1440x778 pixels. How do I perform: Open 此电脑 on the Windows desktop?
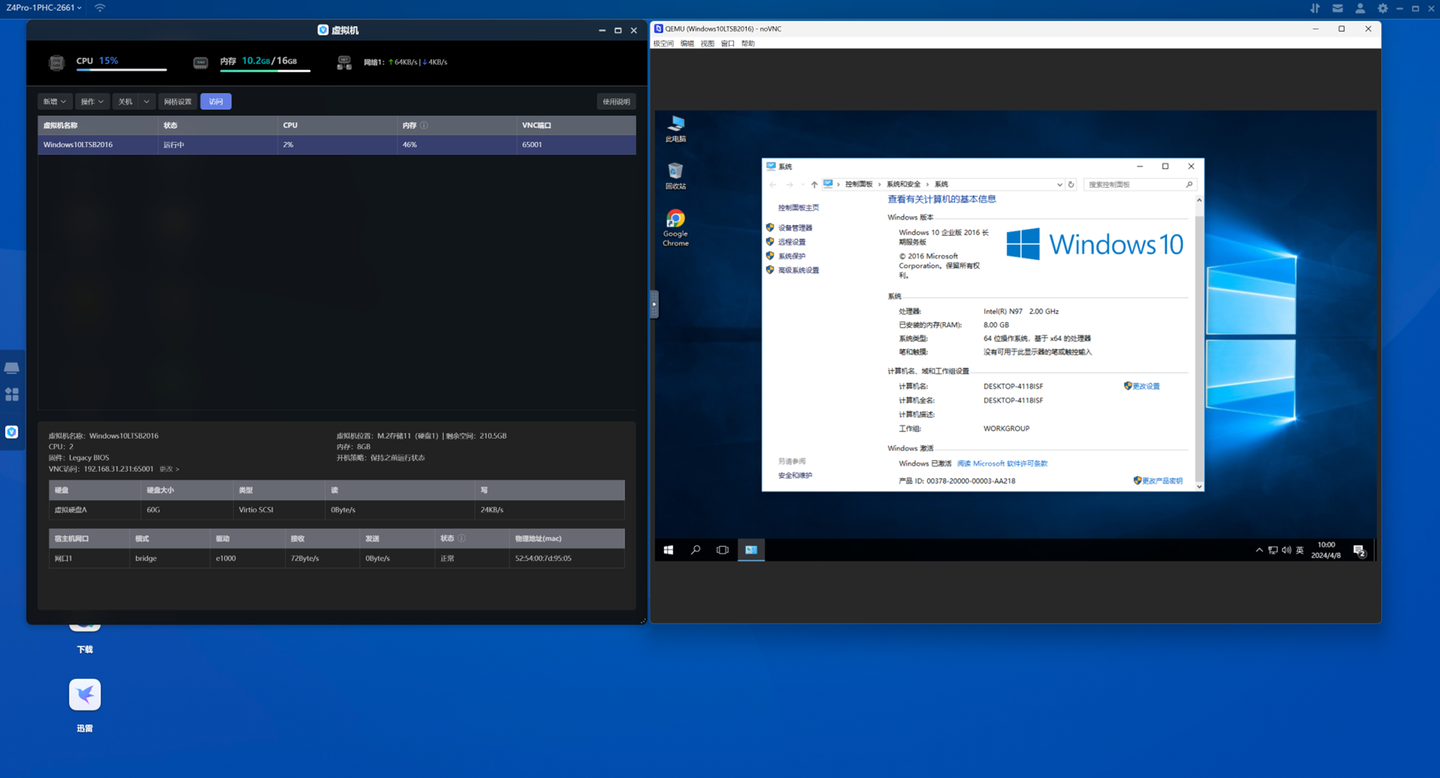[675, 126]
